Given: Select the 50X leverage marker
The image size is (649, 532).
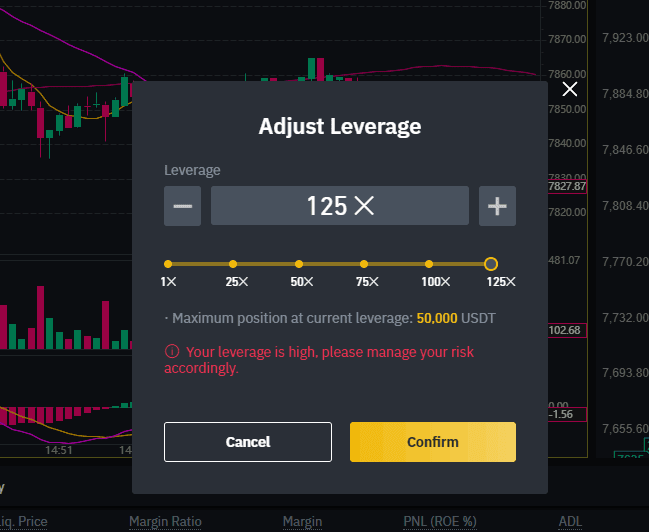Looking at the screenshot, I should (x=299, y=264).
